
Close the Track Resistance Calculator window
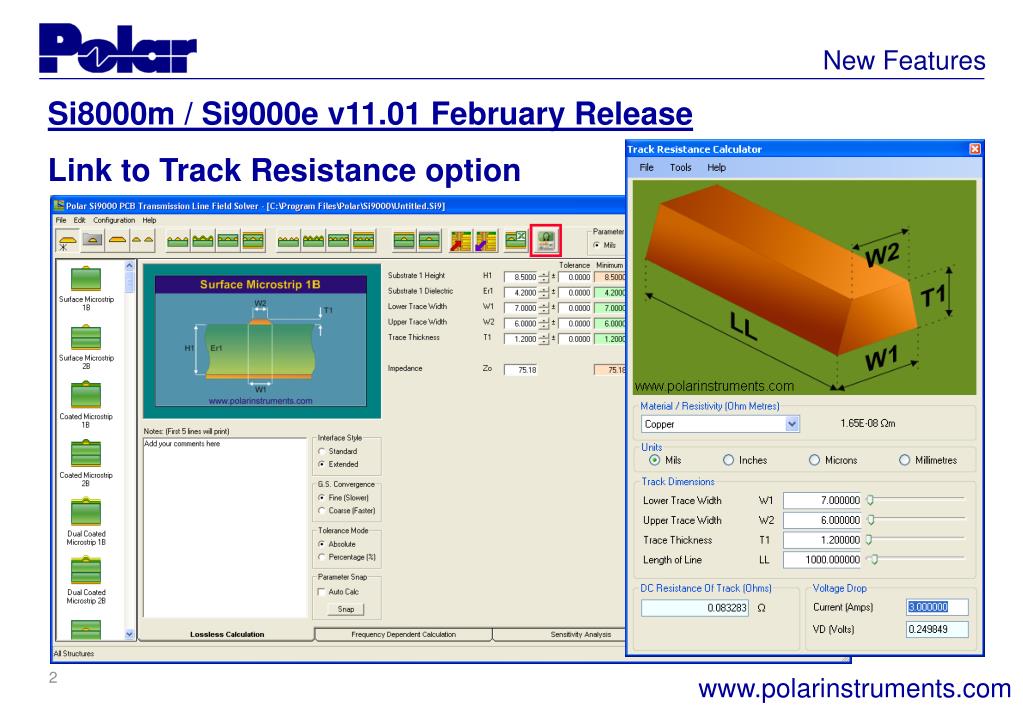[x=975, y=149]
